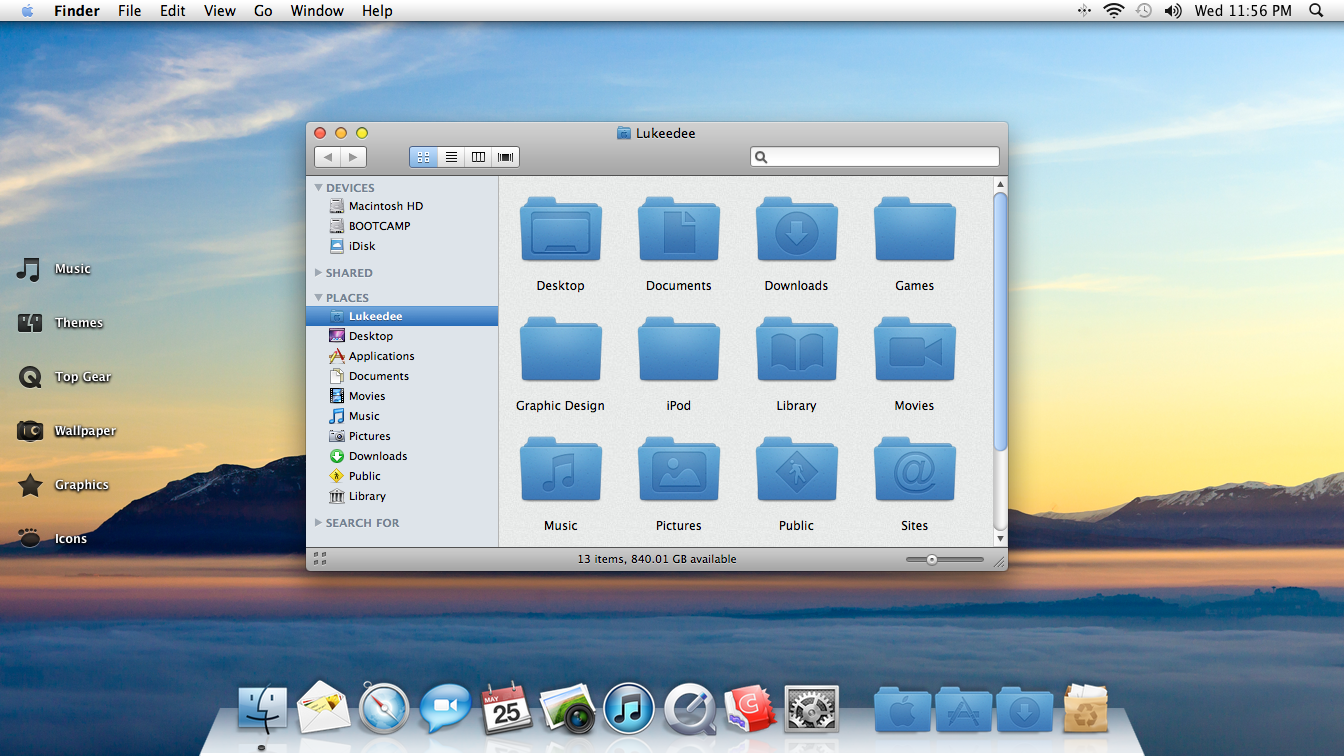Open the Music folder icon in file grid
Viewport: 1344px width, 756px height.
click(560, 469)
